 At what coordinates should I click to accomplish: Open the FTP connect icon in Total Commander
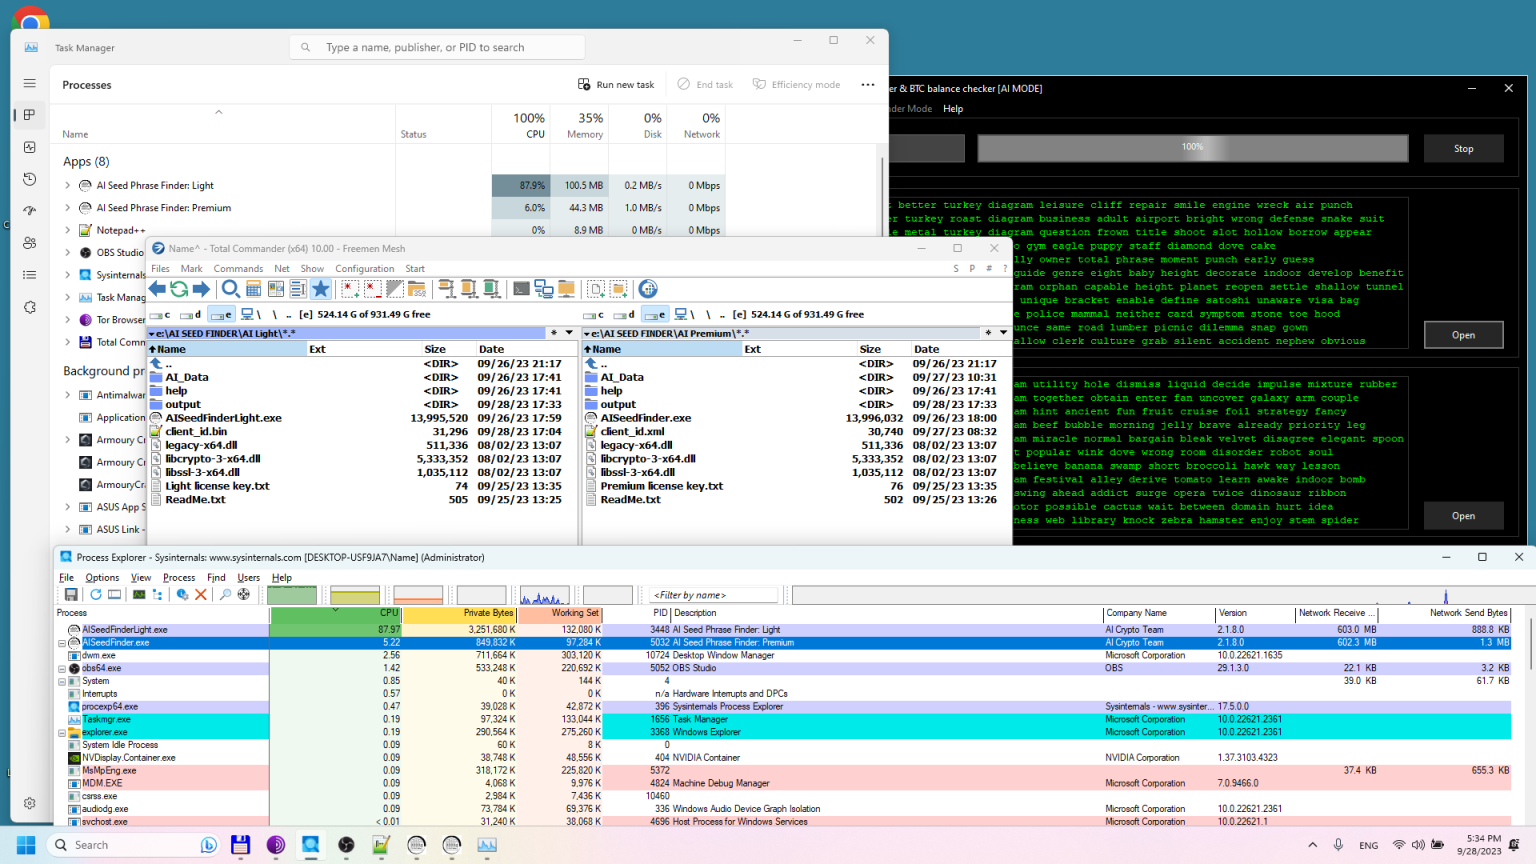tap(648, 289)
